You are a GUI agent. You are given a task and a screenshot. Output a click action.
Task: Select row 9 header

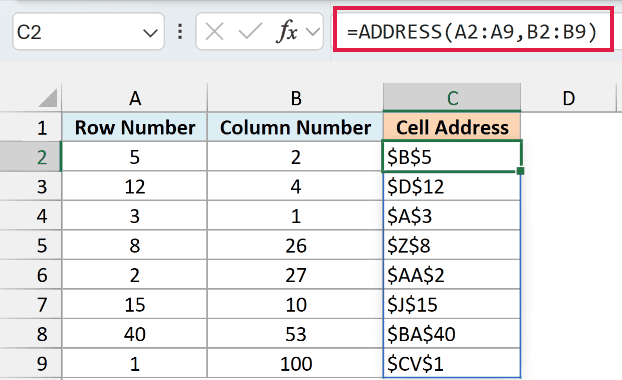tap(31, 363)
